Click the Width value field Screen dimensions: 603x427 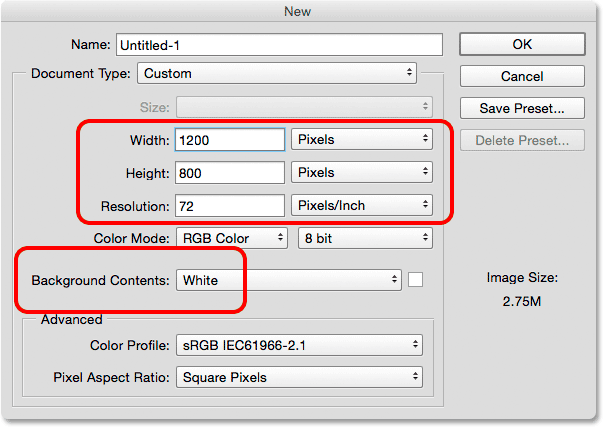(x=229, y=140)
